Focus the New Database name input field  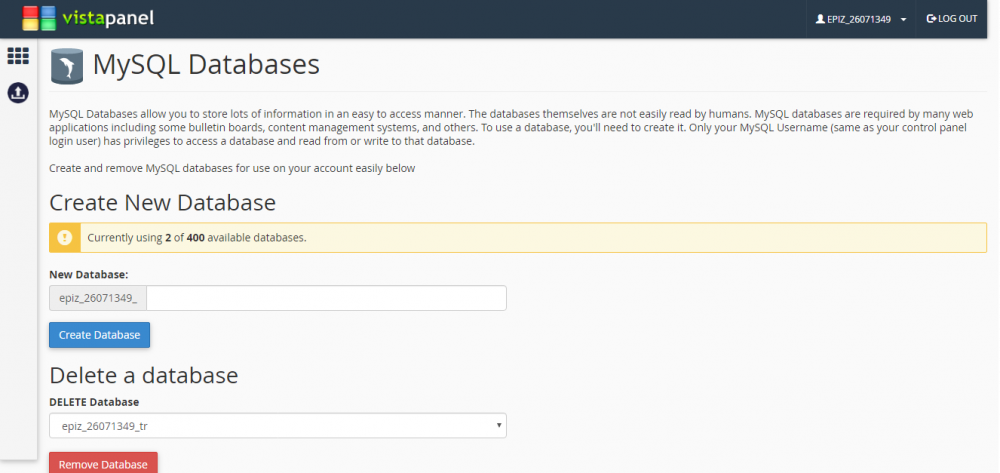click(326, 298)
